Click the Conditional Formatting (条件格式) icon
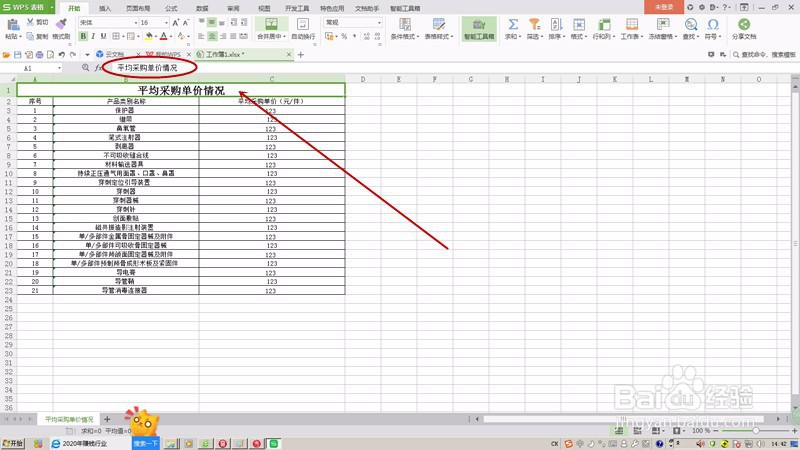 coord(405,24)
